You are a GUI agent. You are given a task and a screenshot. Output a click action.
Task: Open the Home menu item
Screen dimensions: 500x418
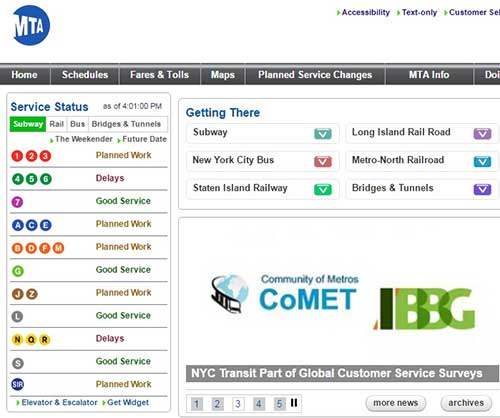coord(24,75)
